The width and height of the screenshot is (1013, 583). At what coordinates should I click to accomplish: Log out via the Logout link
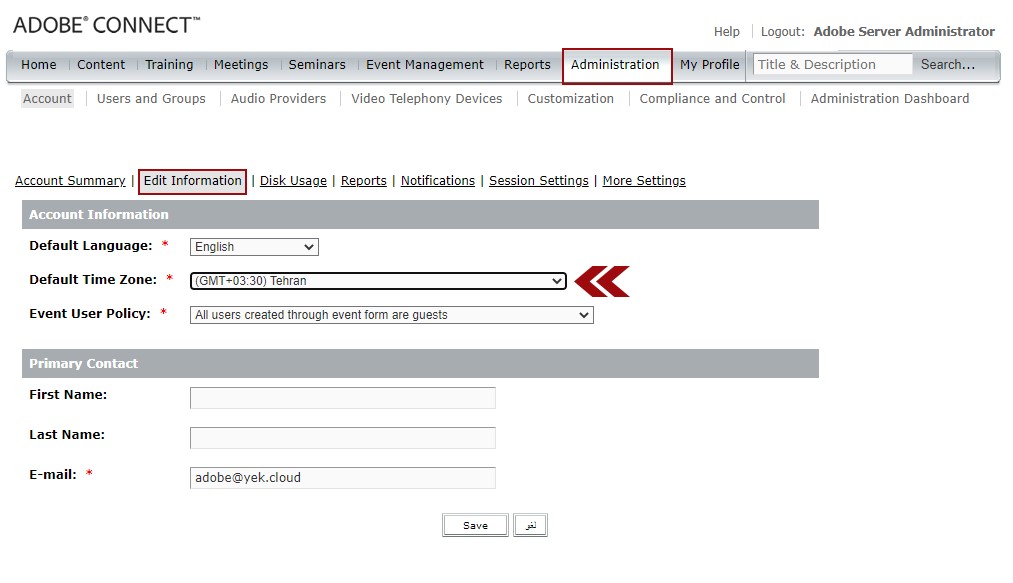click(x=782, y=32)
